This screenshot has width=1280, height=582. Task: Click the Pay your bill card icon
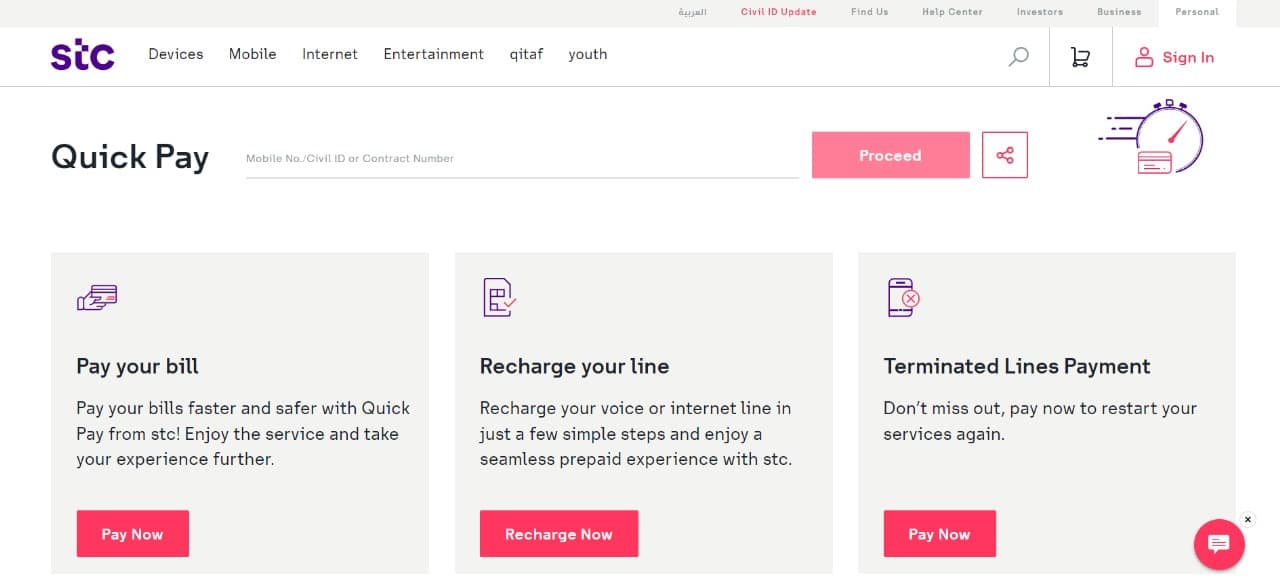96,297
